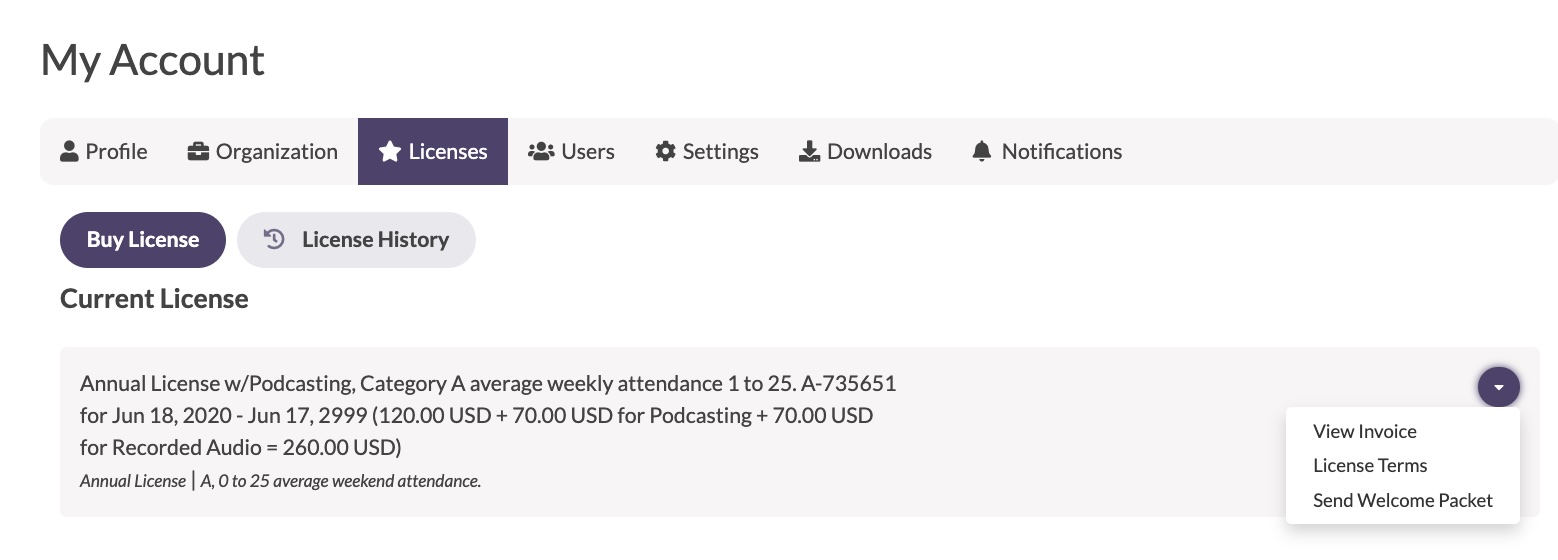Collapse the license actions dropdown arrow
The width and height of the screenshot is (1558, 560).
click(1498, 386)
